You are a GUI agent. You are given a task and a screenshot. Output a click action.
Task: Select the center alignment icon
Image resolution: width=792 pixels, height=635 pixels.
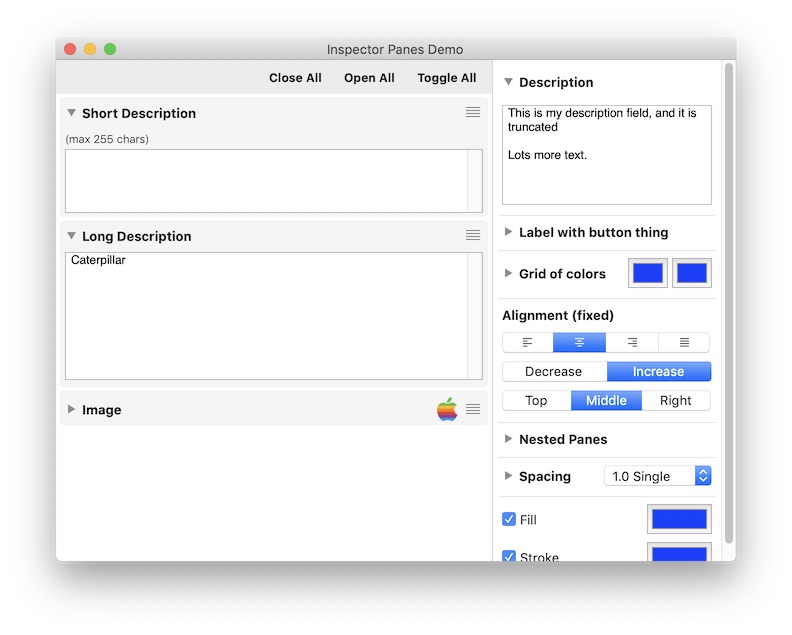click(x=579, y=342)
